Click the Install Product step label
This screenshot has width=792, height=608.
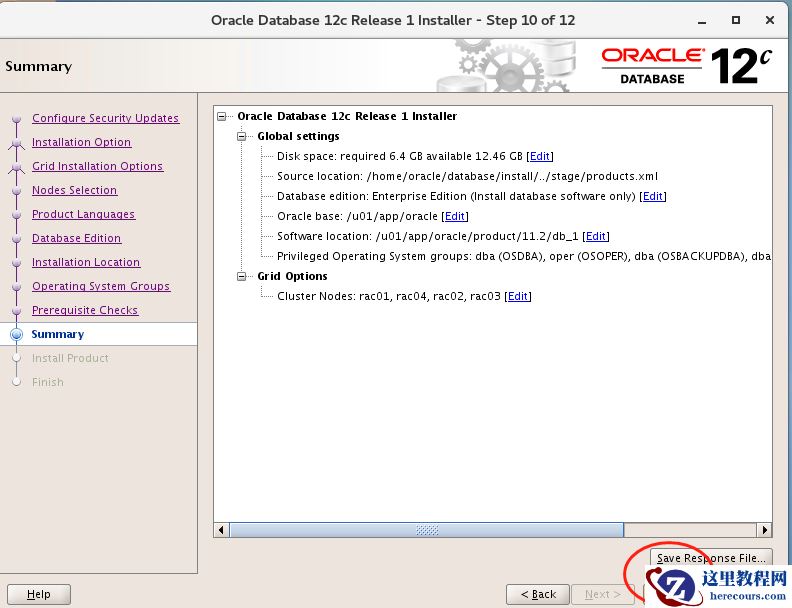(x=70, y=358)
